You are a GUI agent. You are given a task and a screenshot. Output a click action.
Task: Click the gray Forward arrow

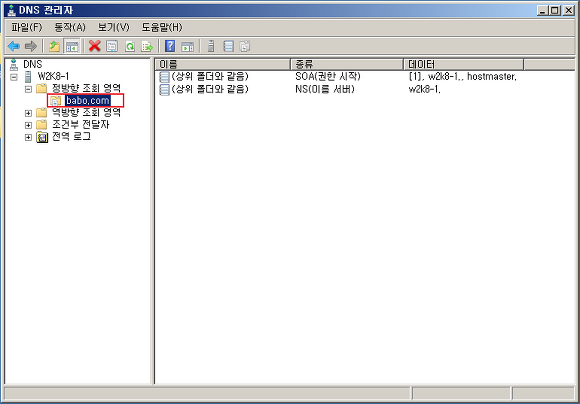pyautogui.click(x=31, y=46)
